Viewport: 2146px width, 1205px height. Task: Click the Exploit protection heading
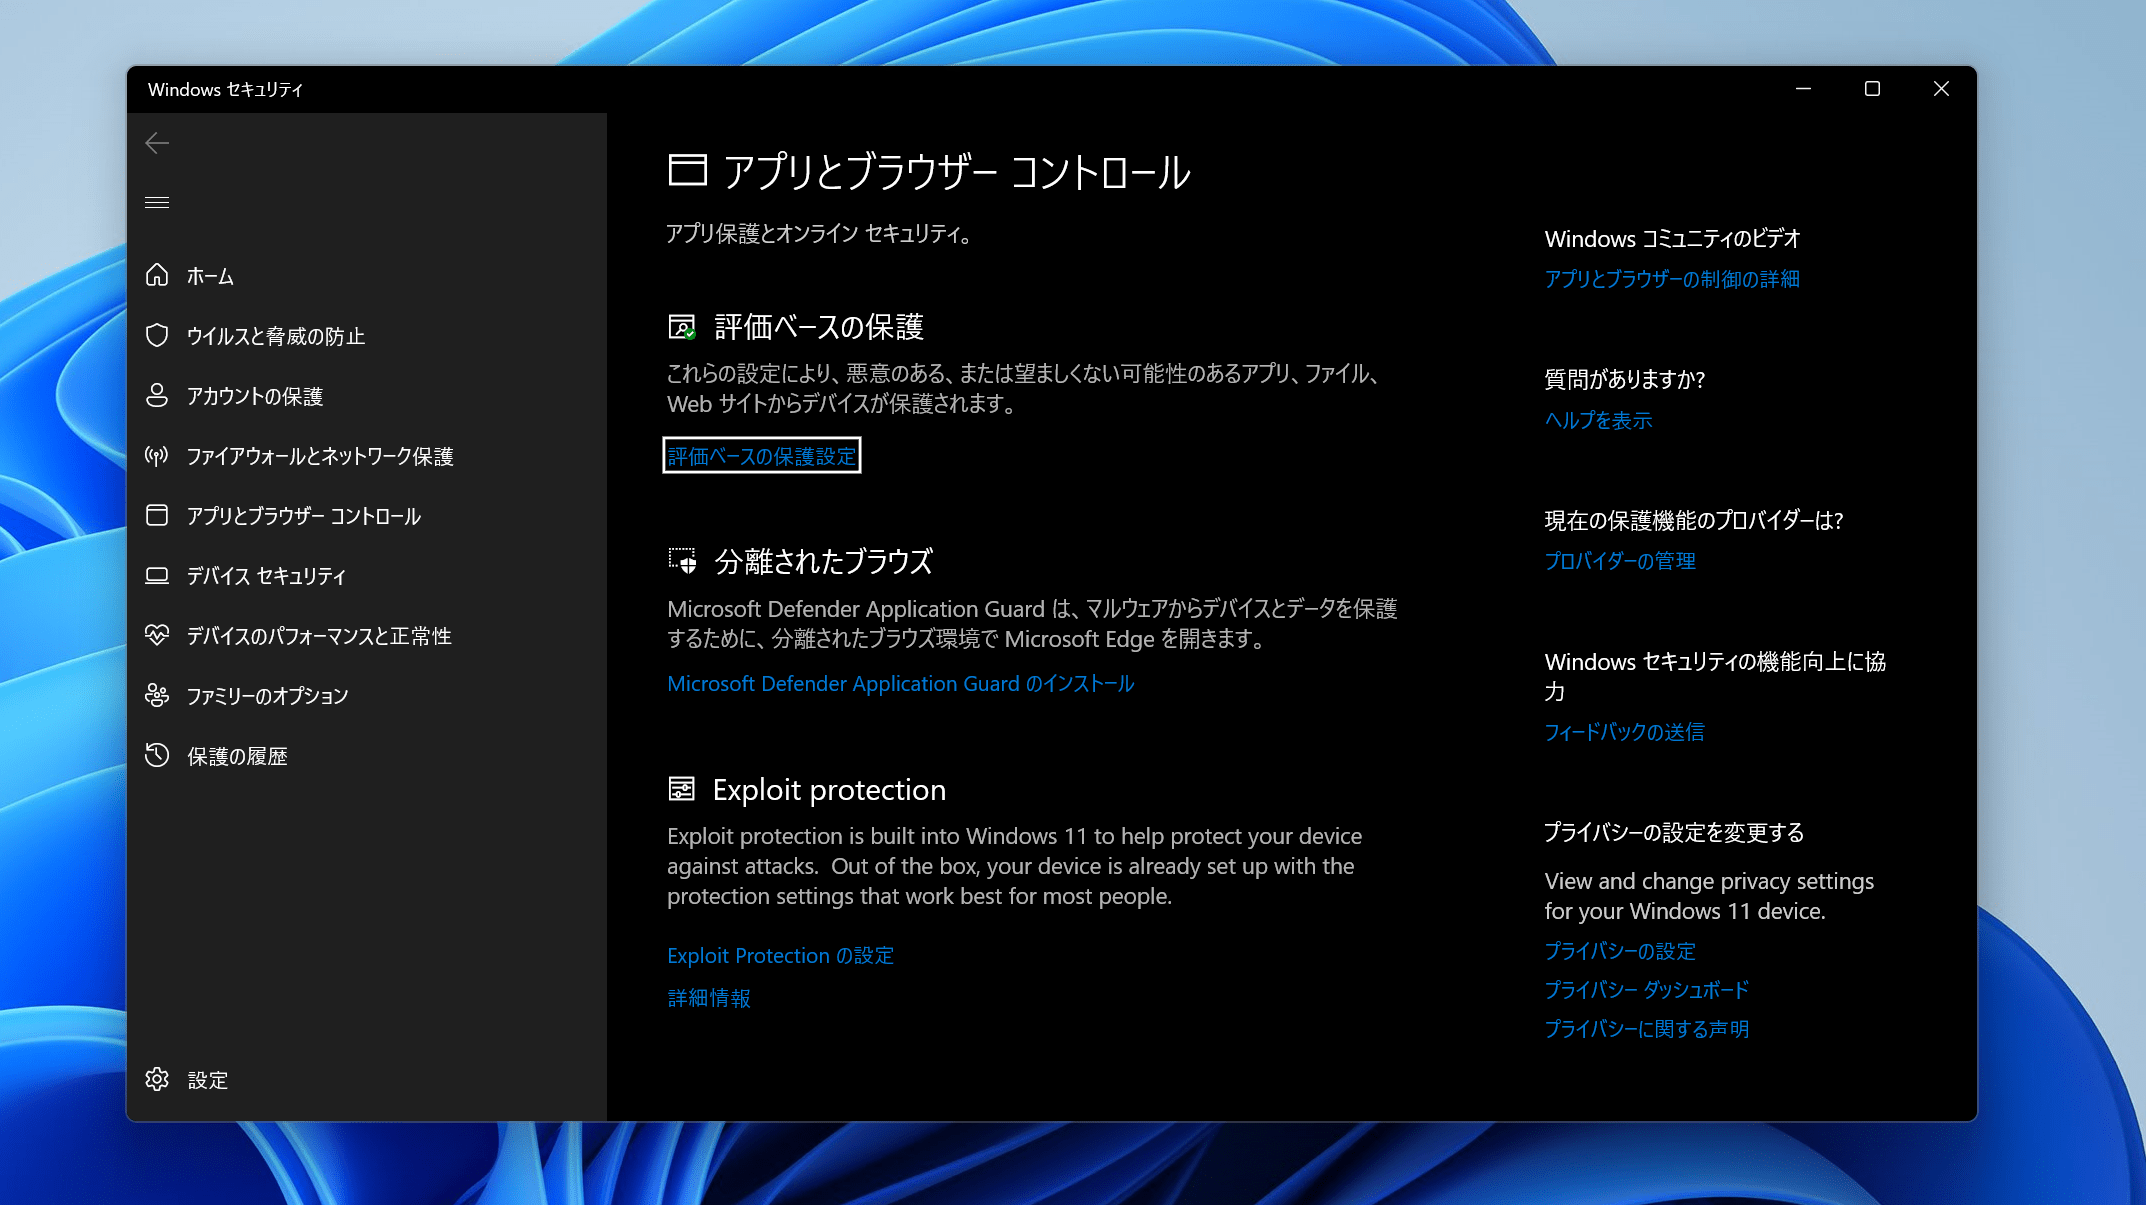point(829,789)
